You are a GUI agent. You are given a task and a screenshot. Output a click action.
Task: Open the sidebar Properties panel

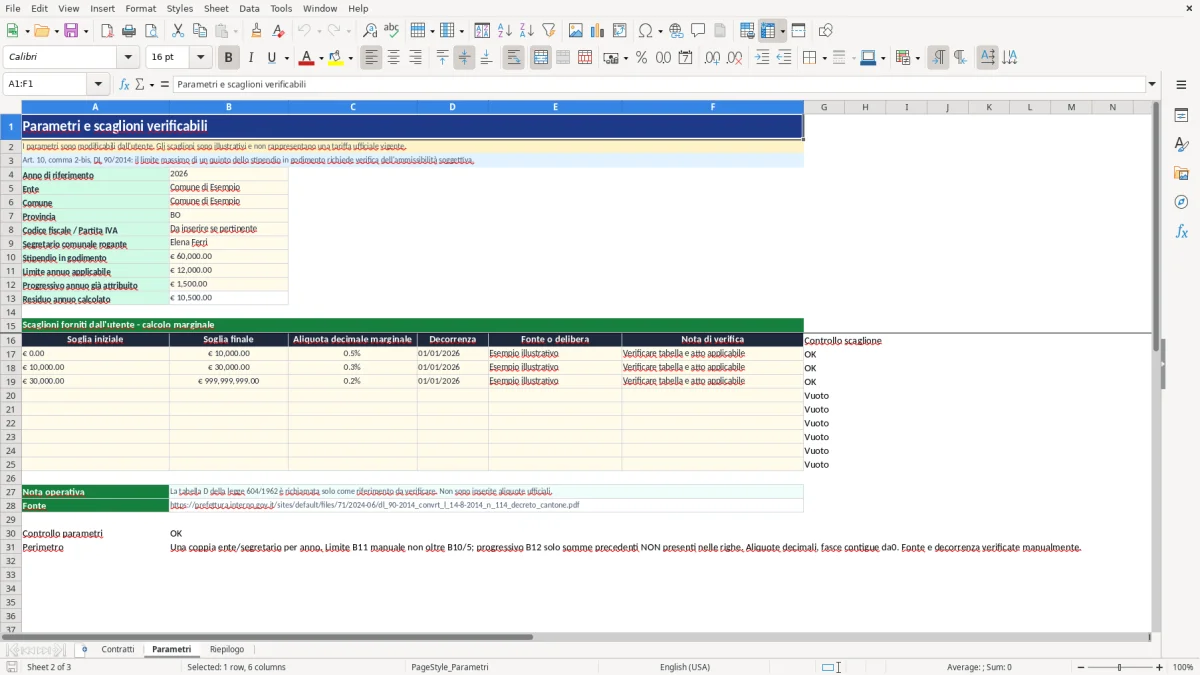coord(1181,116)
